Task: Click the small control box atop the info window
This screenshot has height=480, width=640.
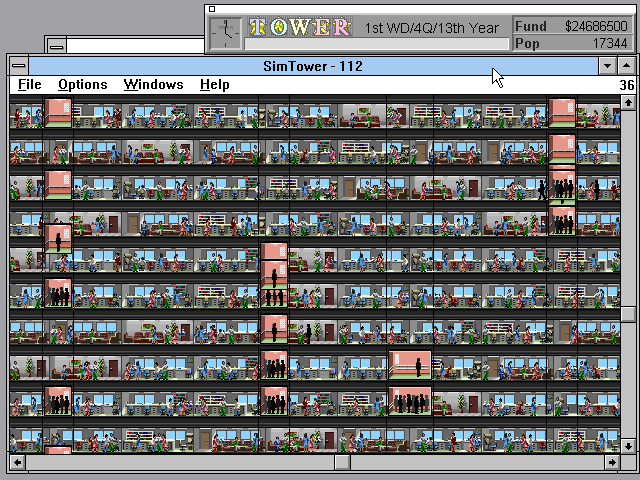Action: pos(212,9)
